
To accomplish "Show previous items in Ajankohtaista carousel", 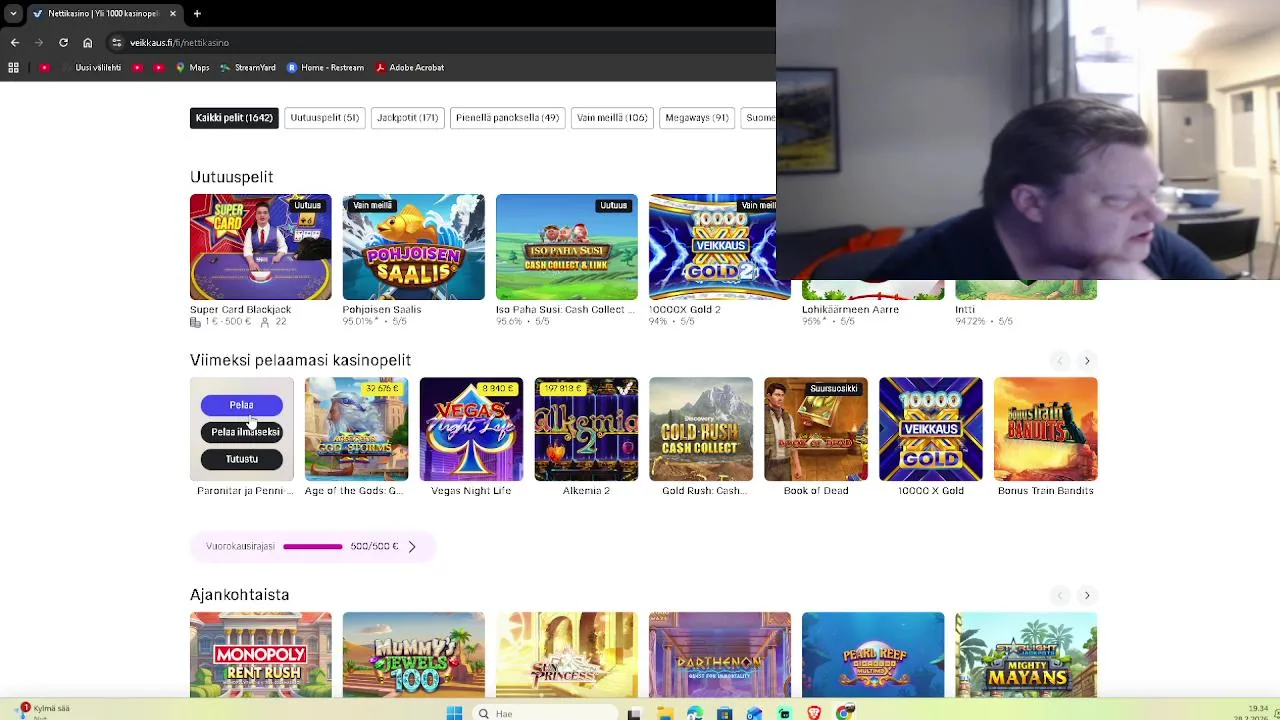I will coord(1060,595).
